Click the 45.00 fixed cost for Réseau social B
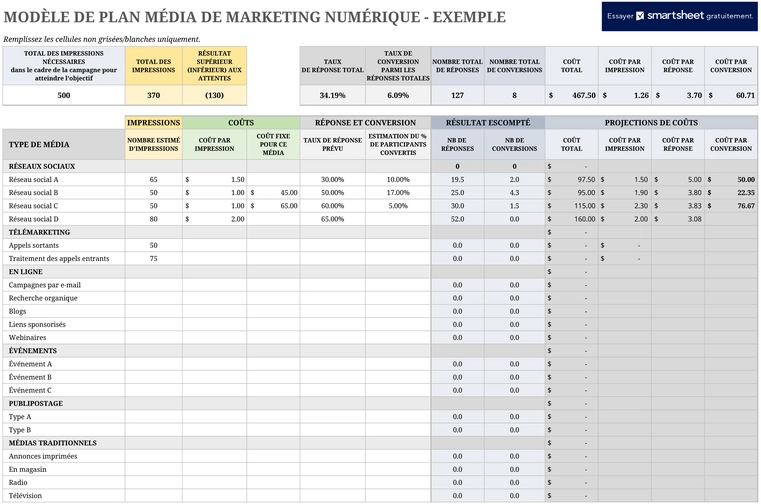Image resolution: width=761 pixels, height=504 pixels. 273,192
